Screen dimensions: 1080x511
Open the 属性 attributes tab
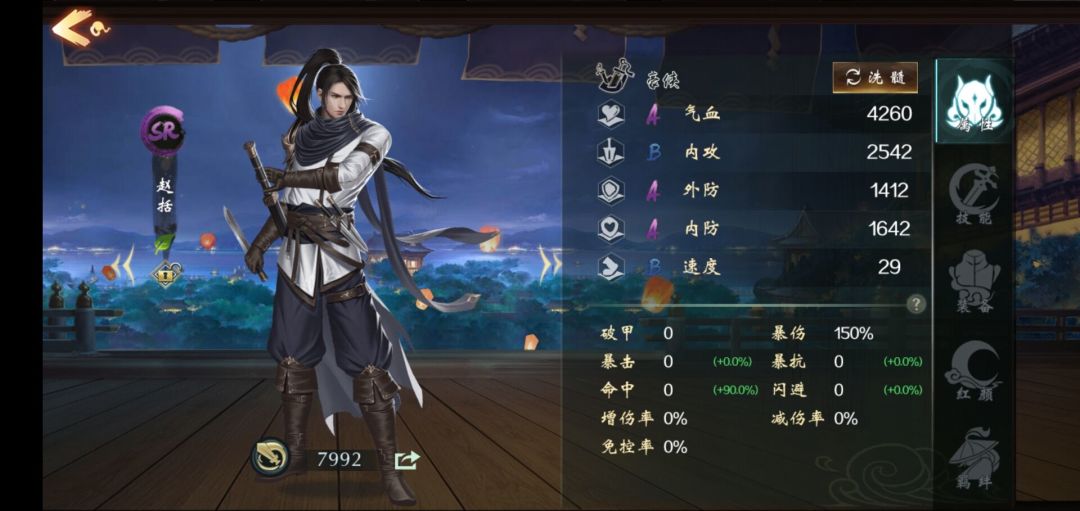point(973,101)
